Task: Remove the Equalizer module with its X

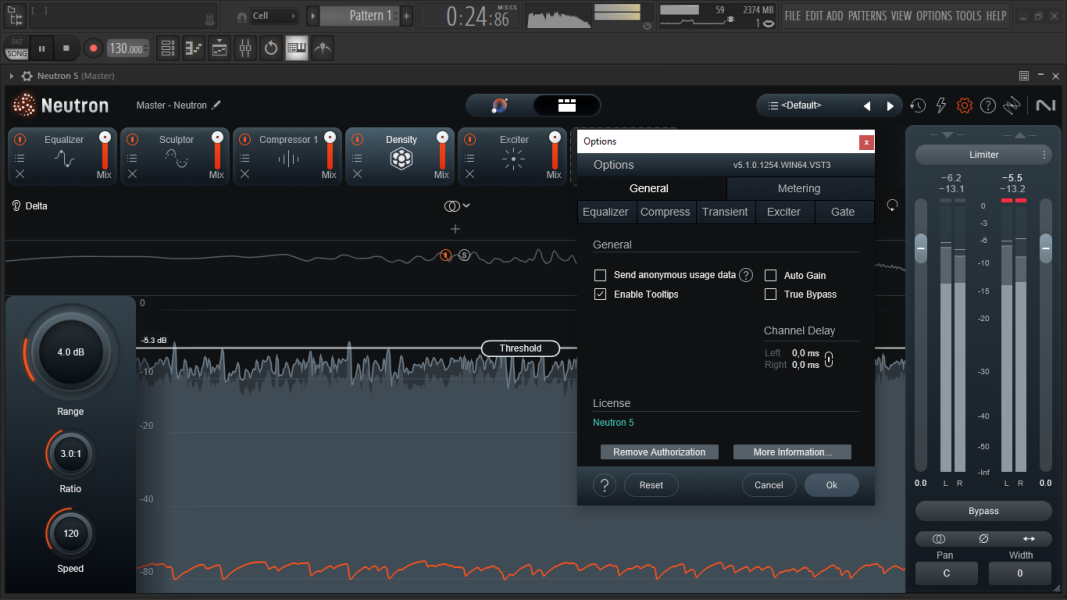Action: 20,174
